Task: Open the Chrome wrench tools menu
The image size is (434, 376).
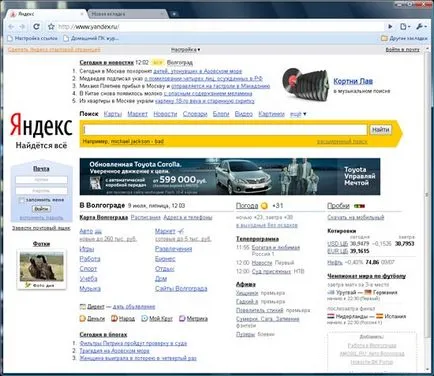Action: point(421,26)
